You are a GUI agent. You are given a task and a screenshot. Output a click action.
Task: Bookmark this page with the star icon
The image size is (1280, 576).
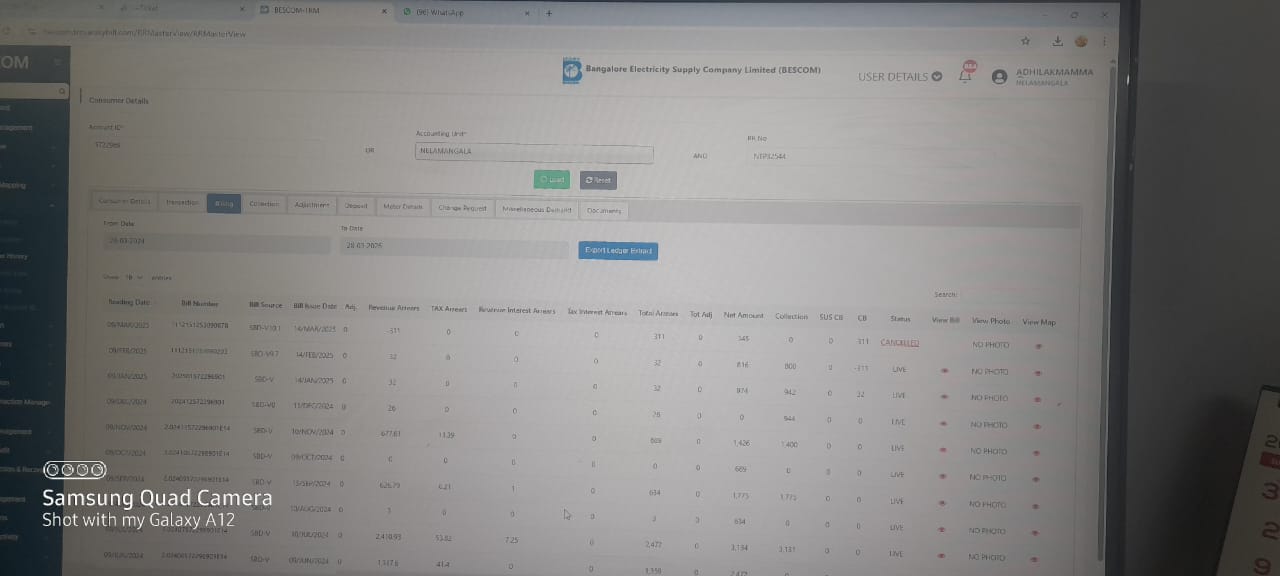[x=1025, y=41]
